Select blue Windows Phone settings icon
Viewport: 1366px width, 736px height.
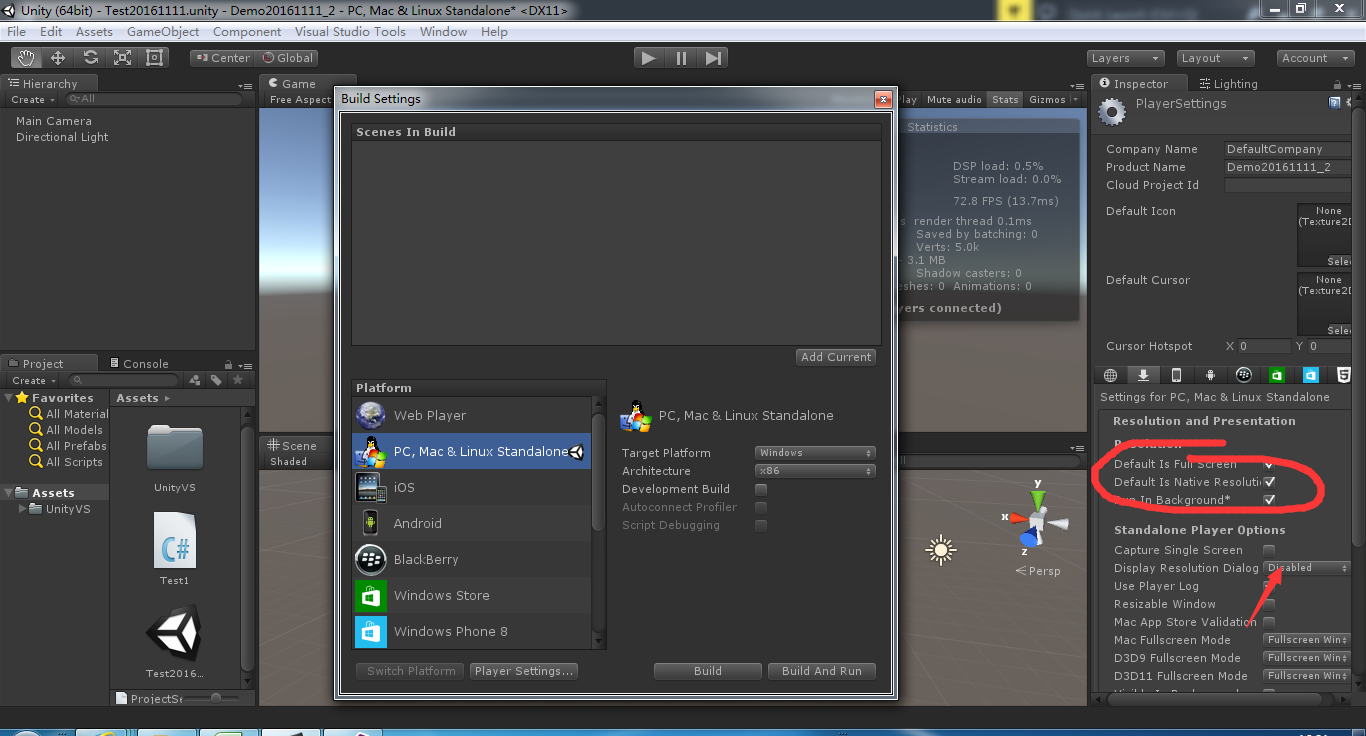[x=1310, y=375]
